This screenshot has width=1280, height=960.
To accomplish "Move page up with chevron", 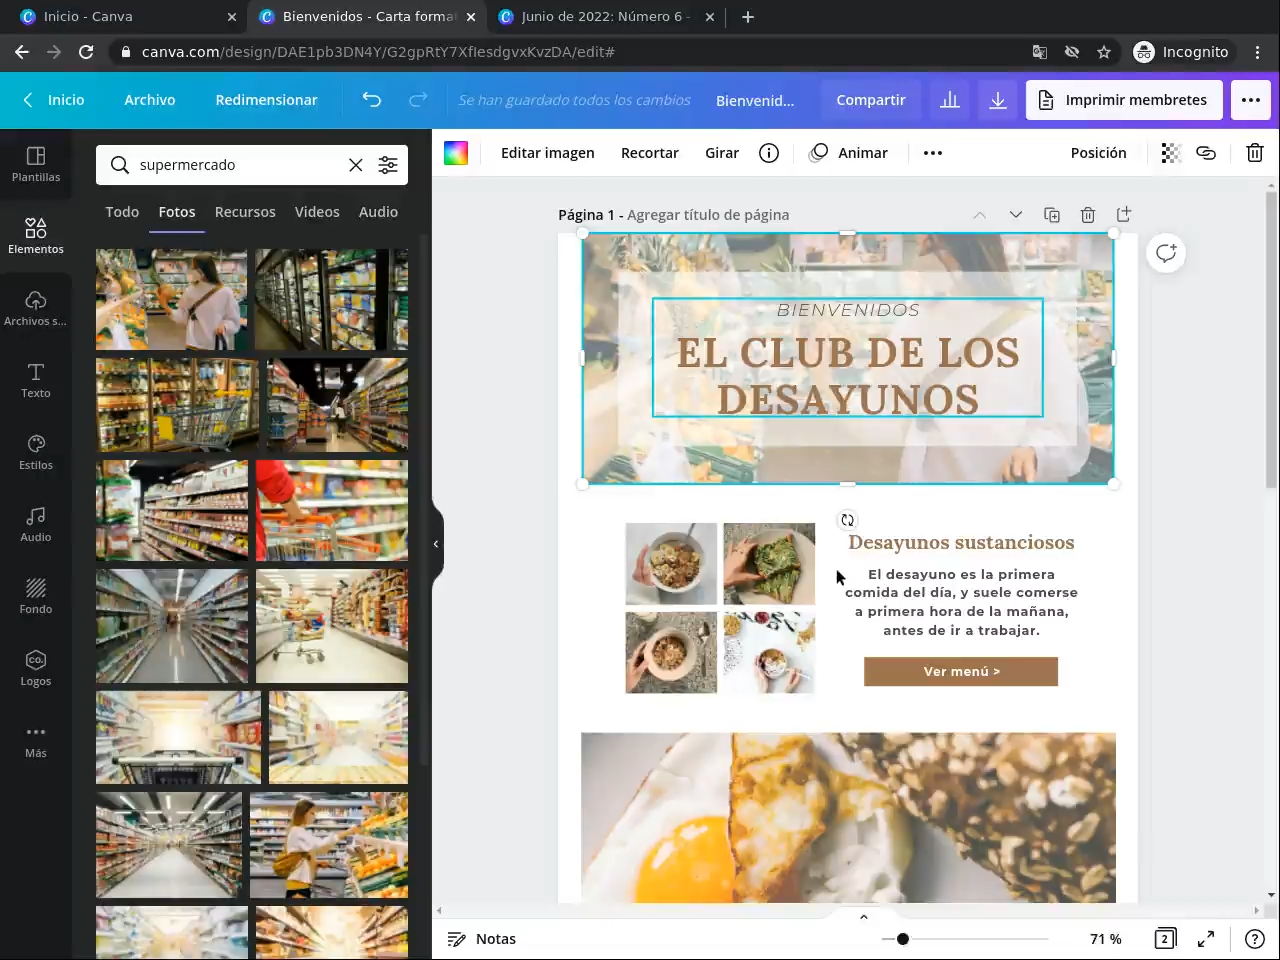I will click(x=980, y=215).
